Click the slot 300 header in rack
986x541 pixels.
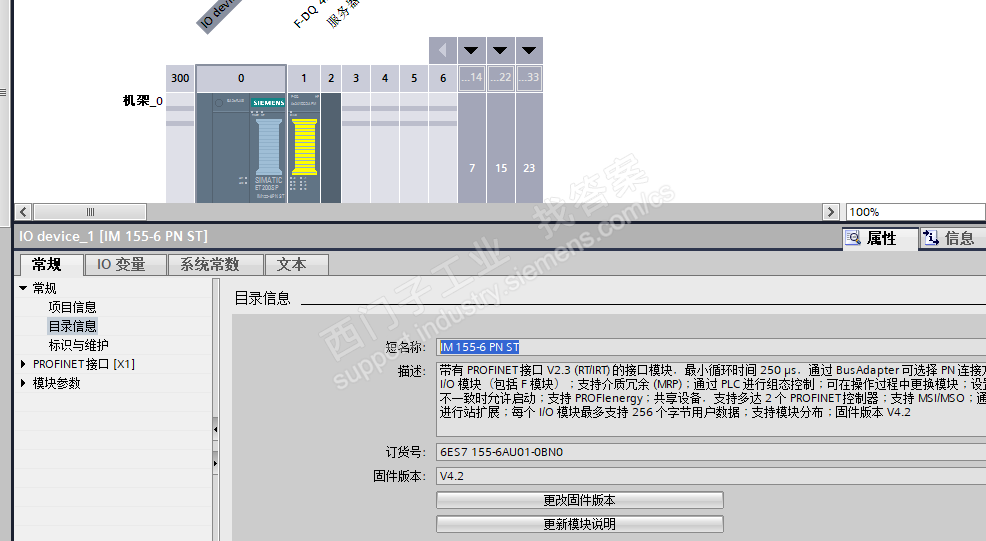180,78
